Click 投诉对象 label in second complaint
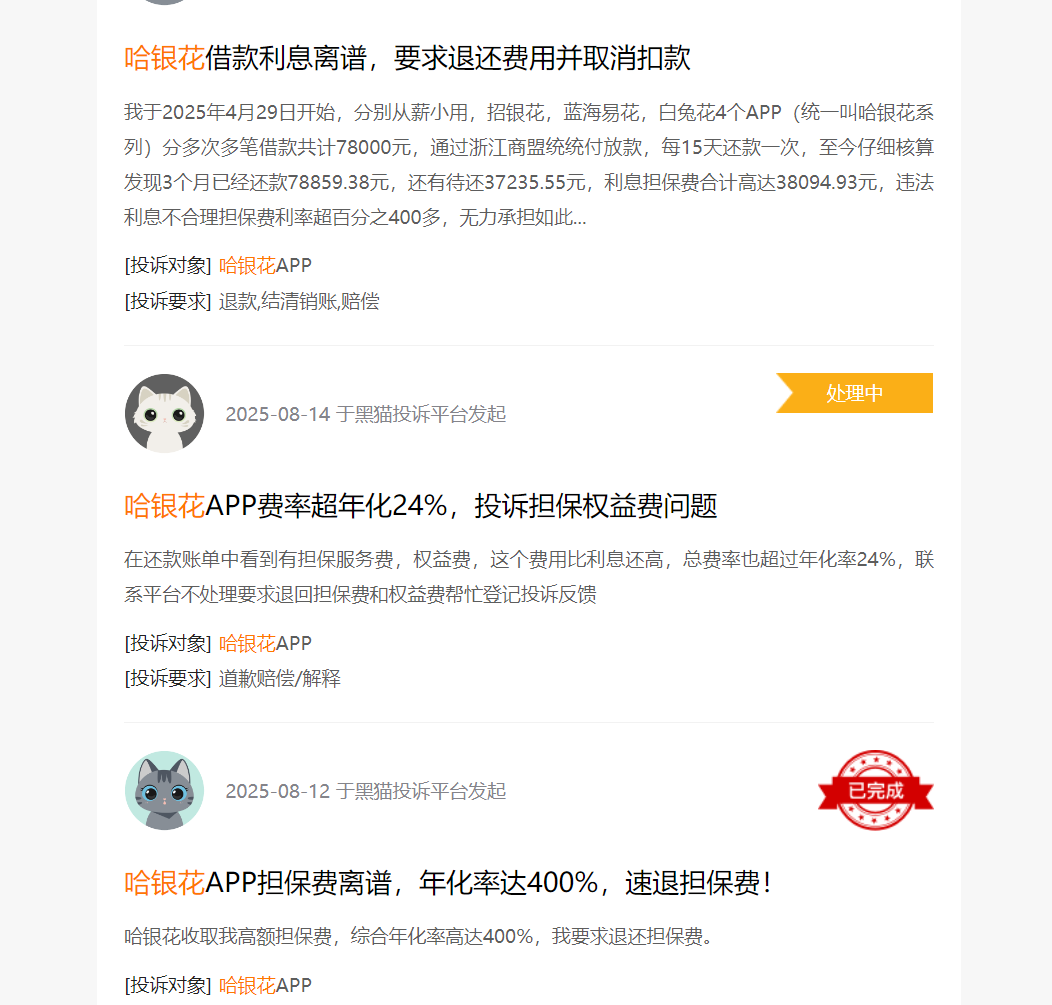 pyautogui.click(x=168, y=643)
